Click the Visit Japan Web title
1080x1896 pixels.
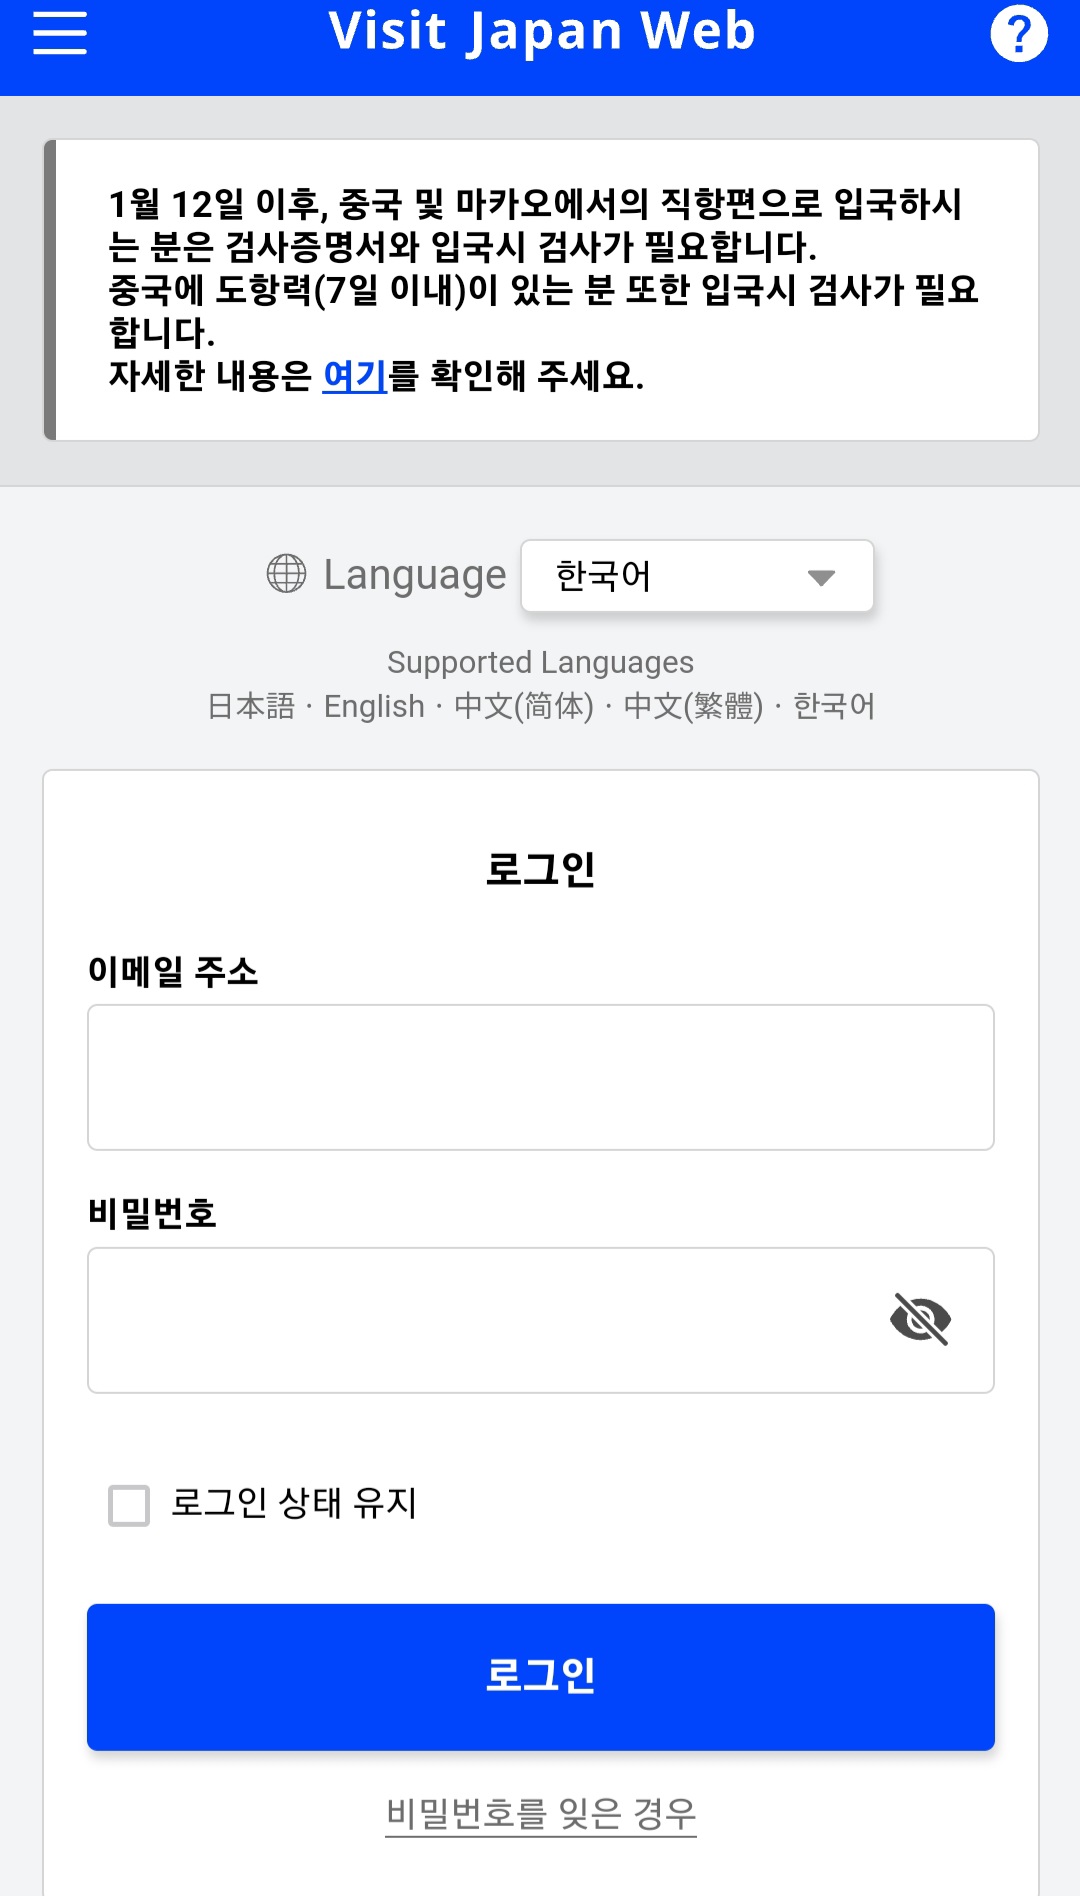click(541, 32)
